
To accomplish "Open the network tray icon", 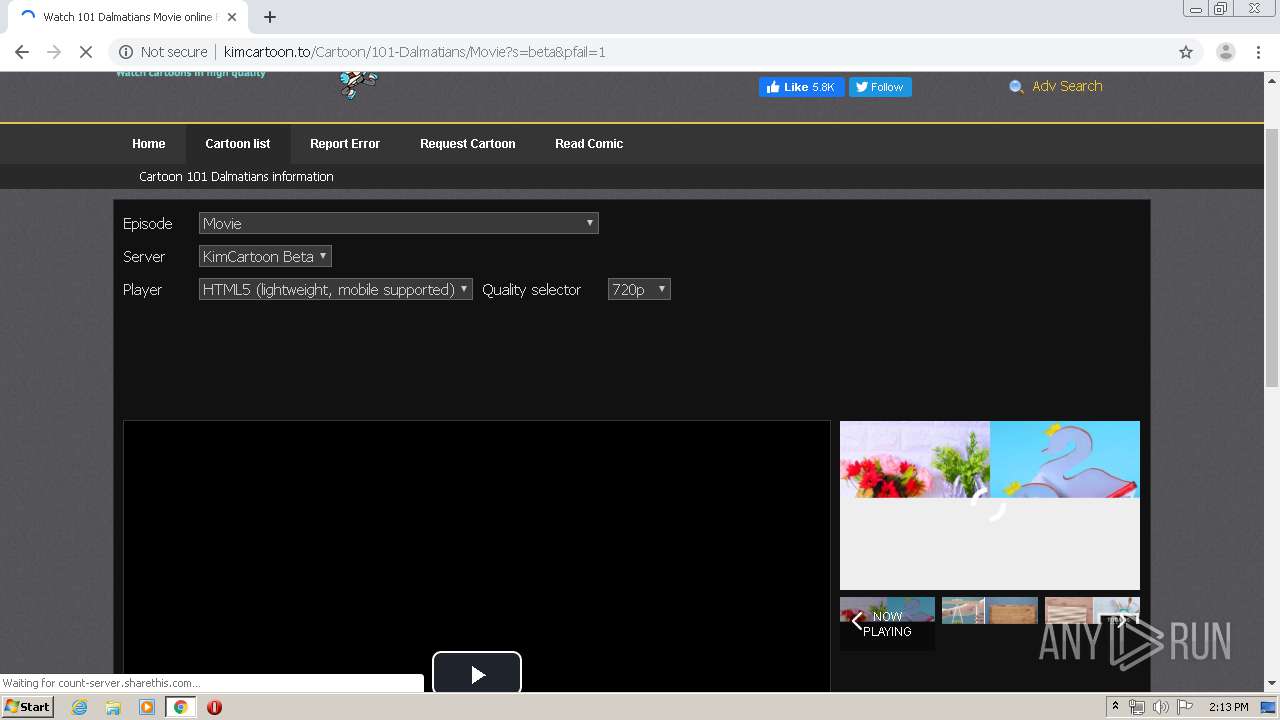I will point(1137,707).
